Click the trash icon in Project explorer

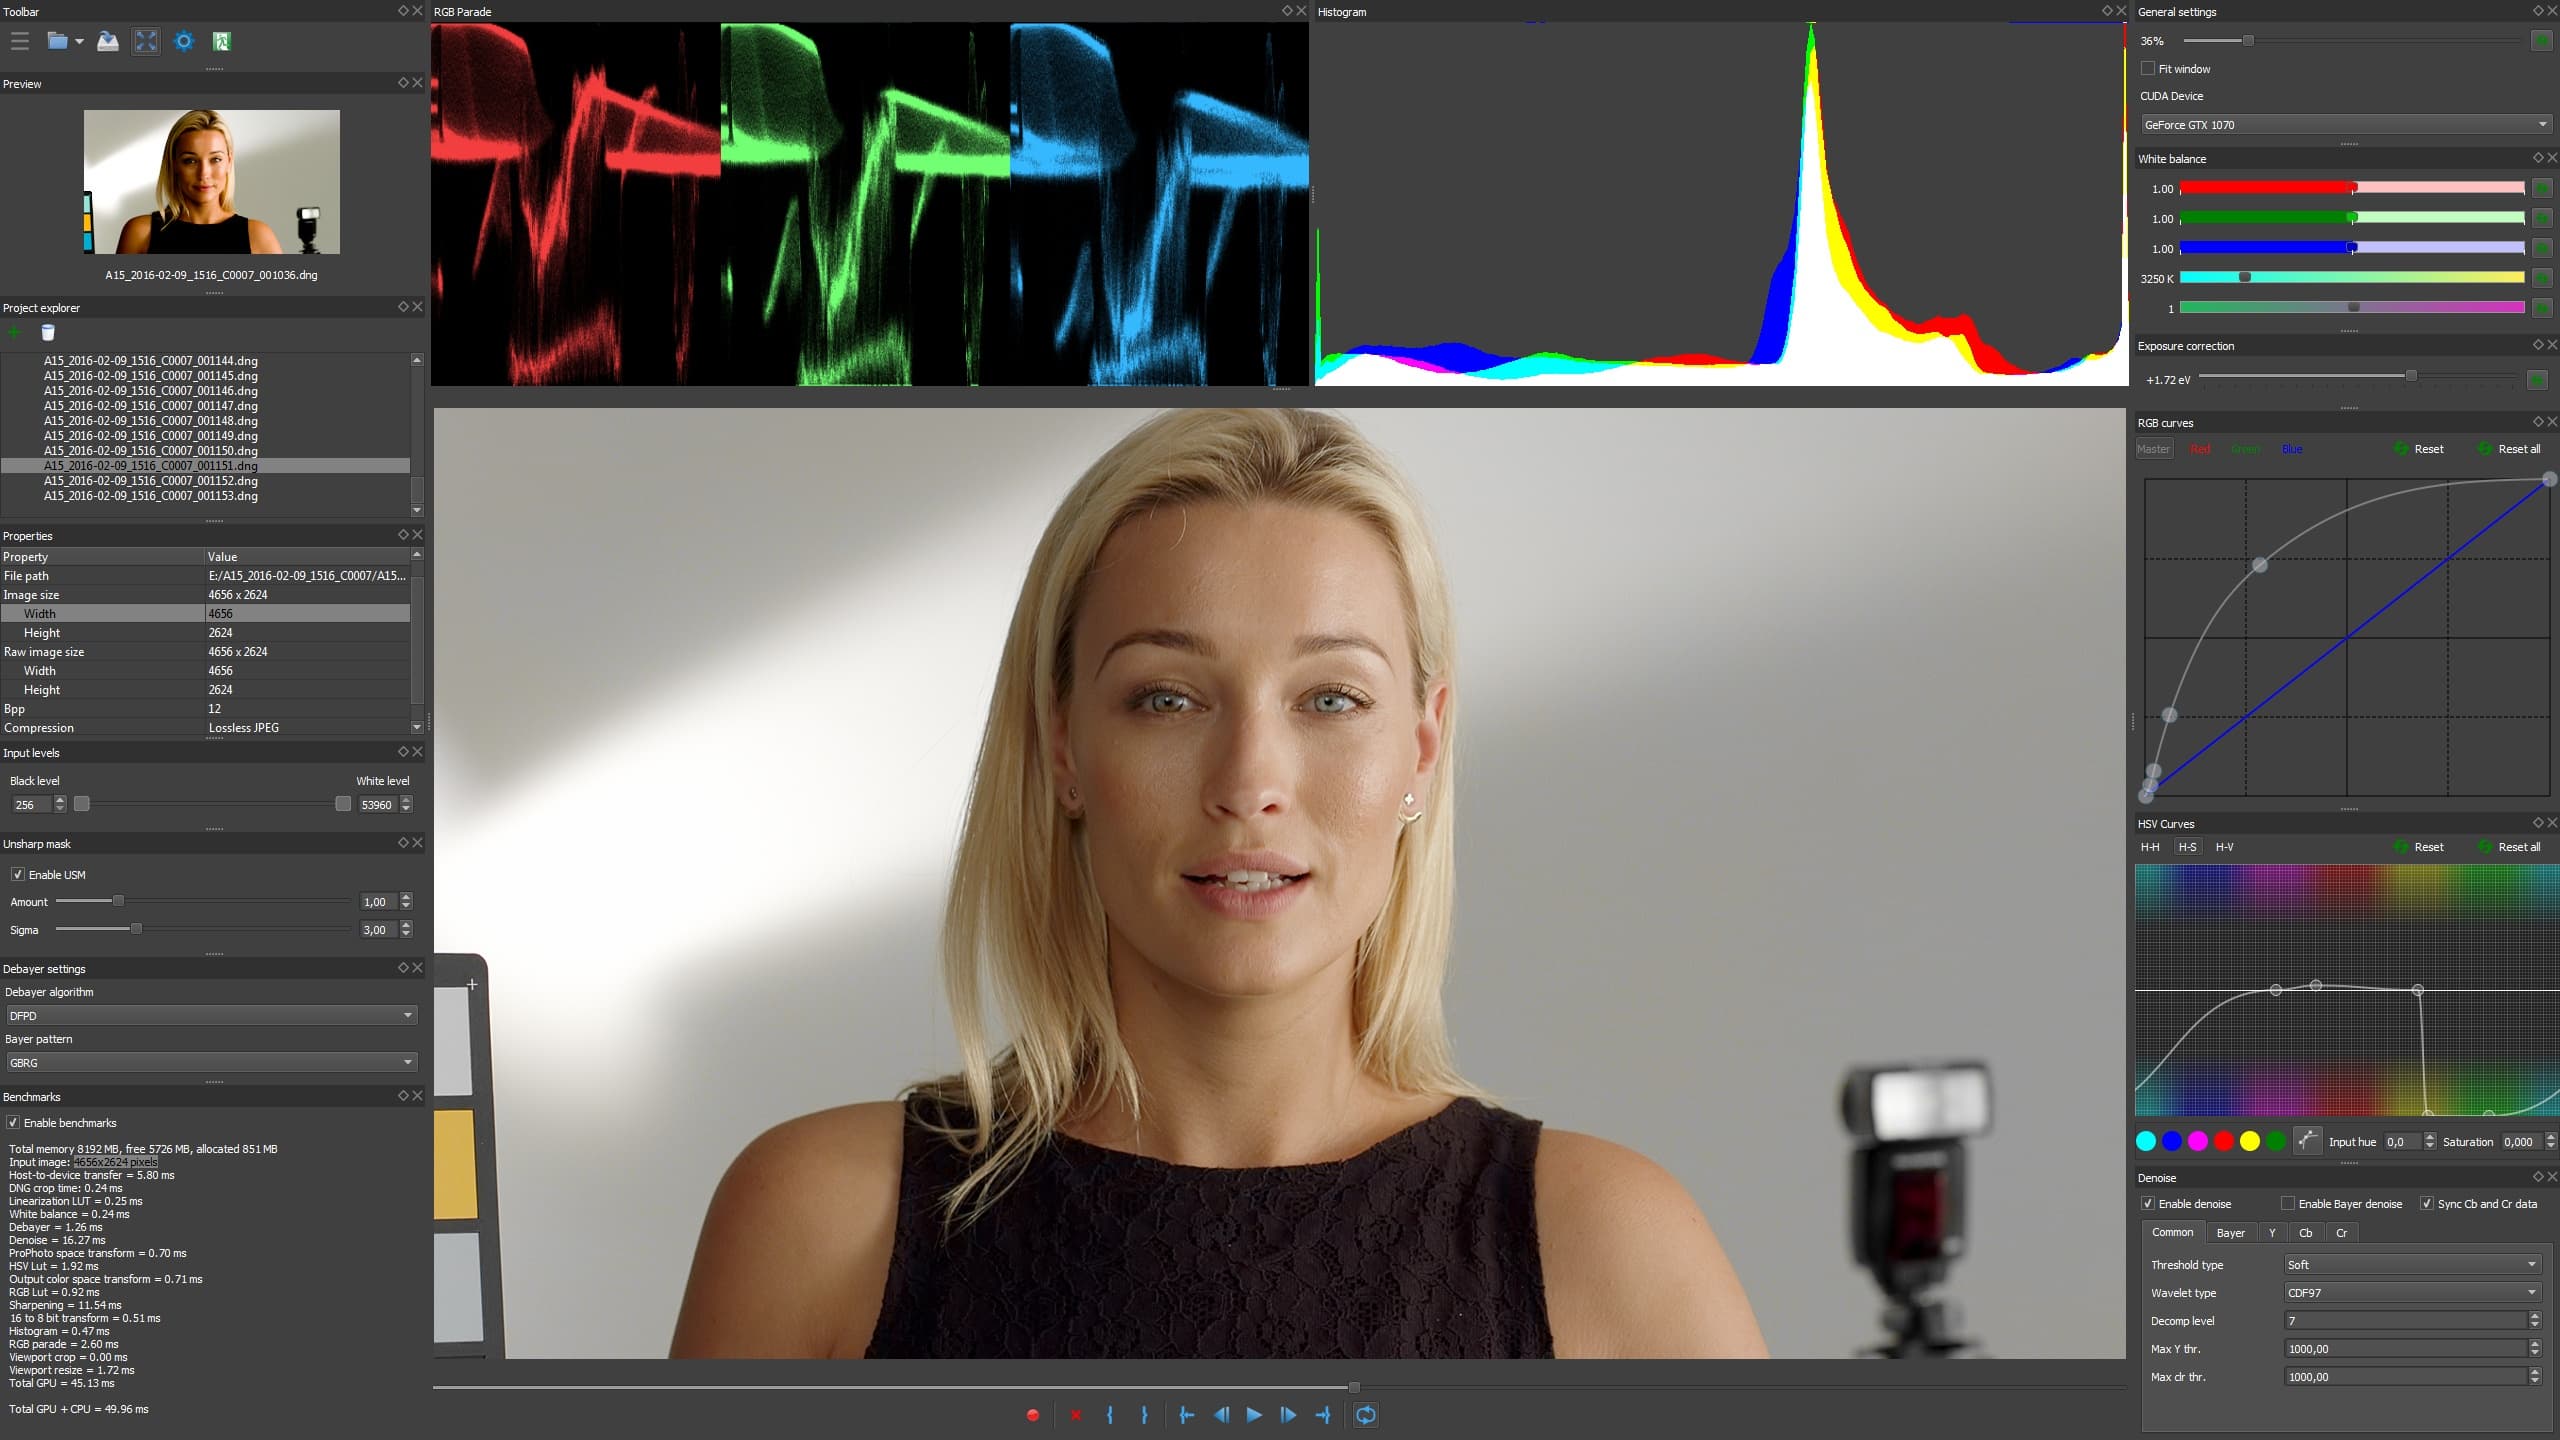48,333
